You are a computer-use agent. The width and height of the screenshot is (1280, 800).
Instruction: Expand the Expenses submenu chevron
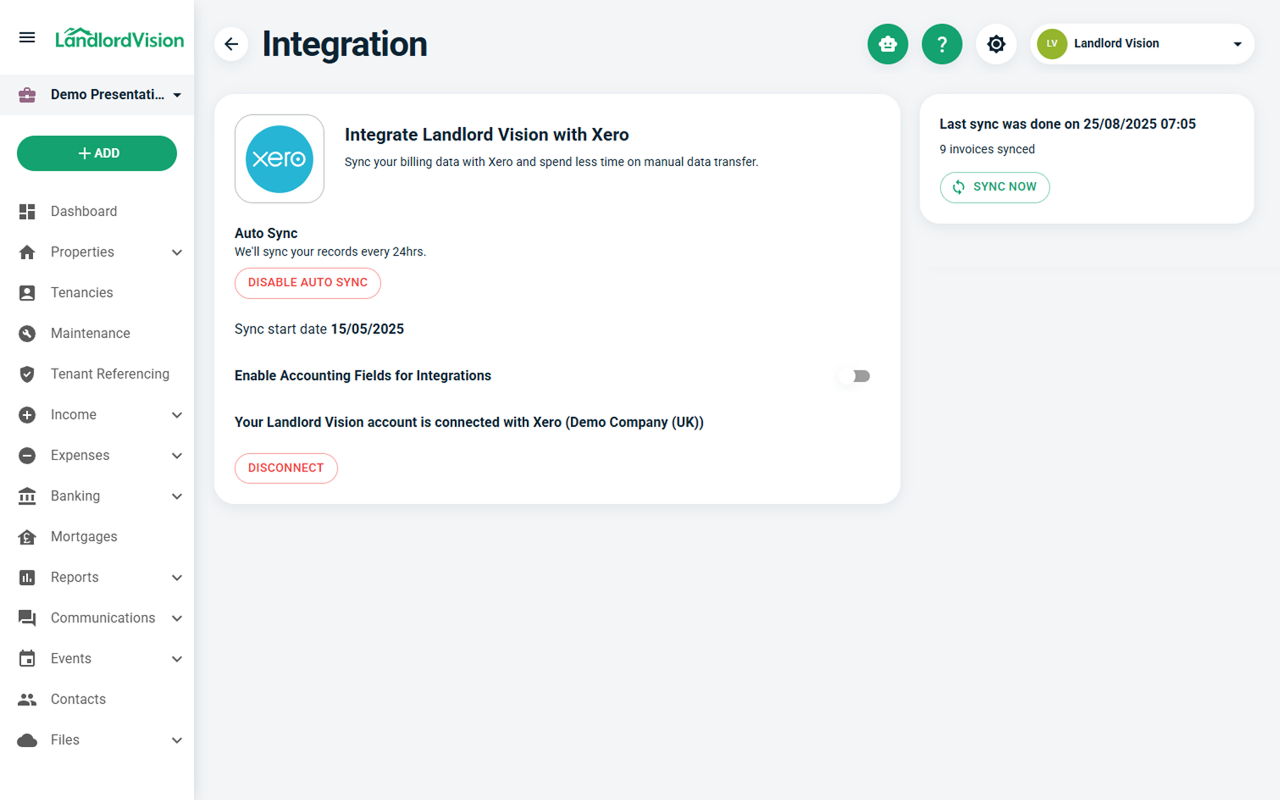[x=177, y=455]
